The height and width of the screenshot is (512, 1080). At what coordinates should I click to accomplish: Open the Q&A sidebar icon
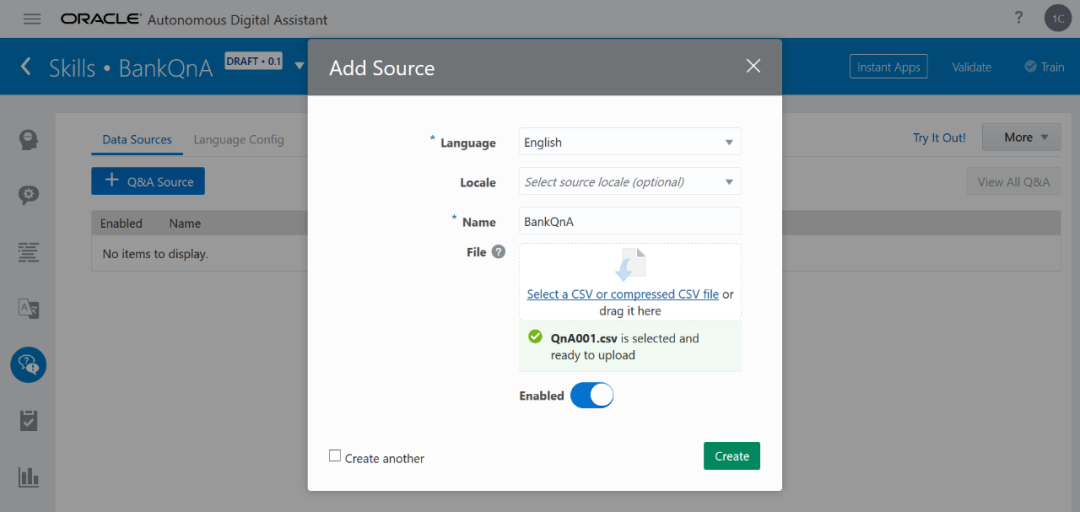click(x=29, y=365)
